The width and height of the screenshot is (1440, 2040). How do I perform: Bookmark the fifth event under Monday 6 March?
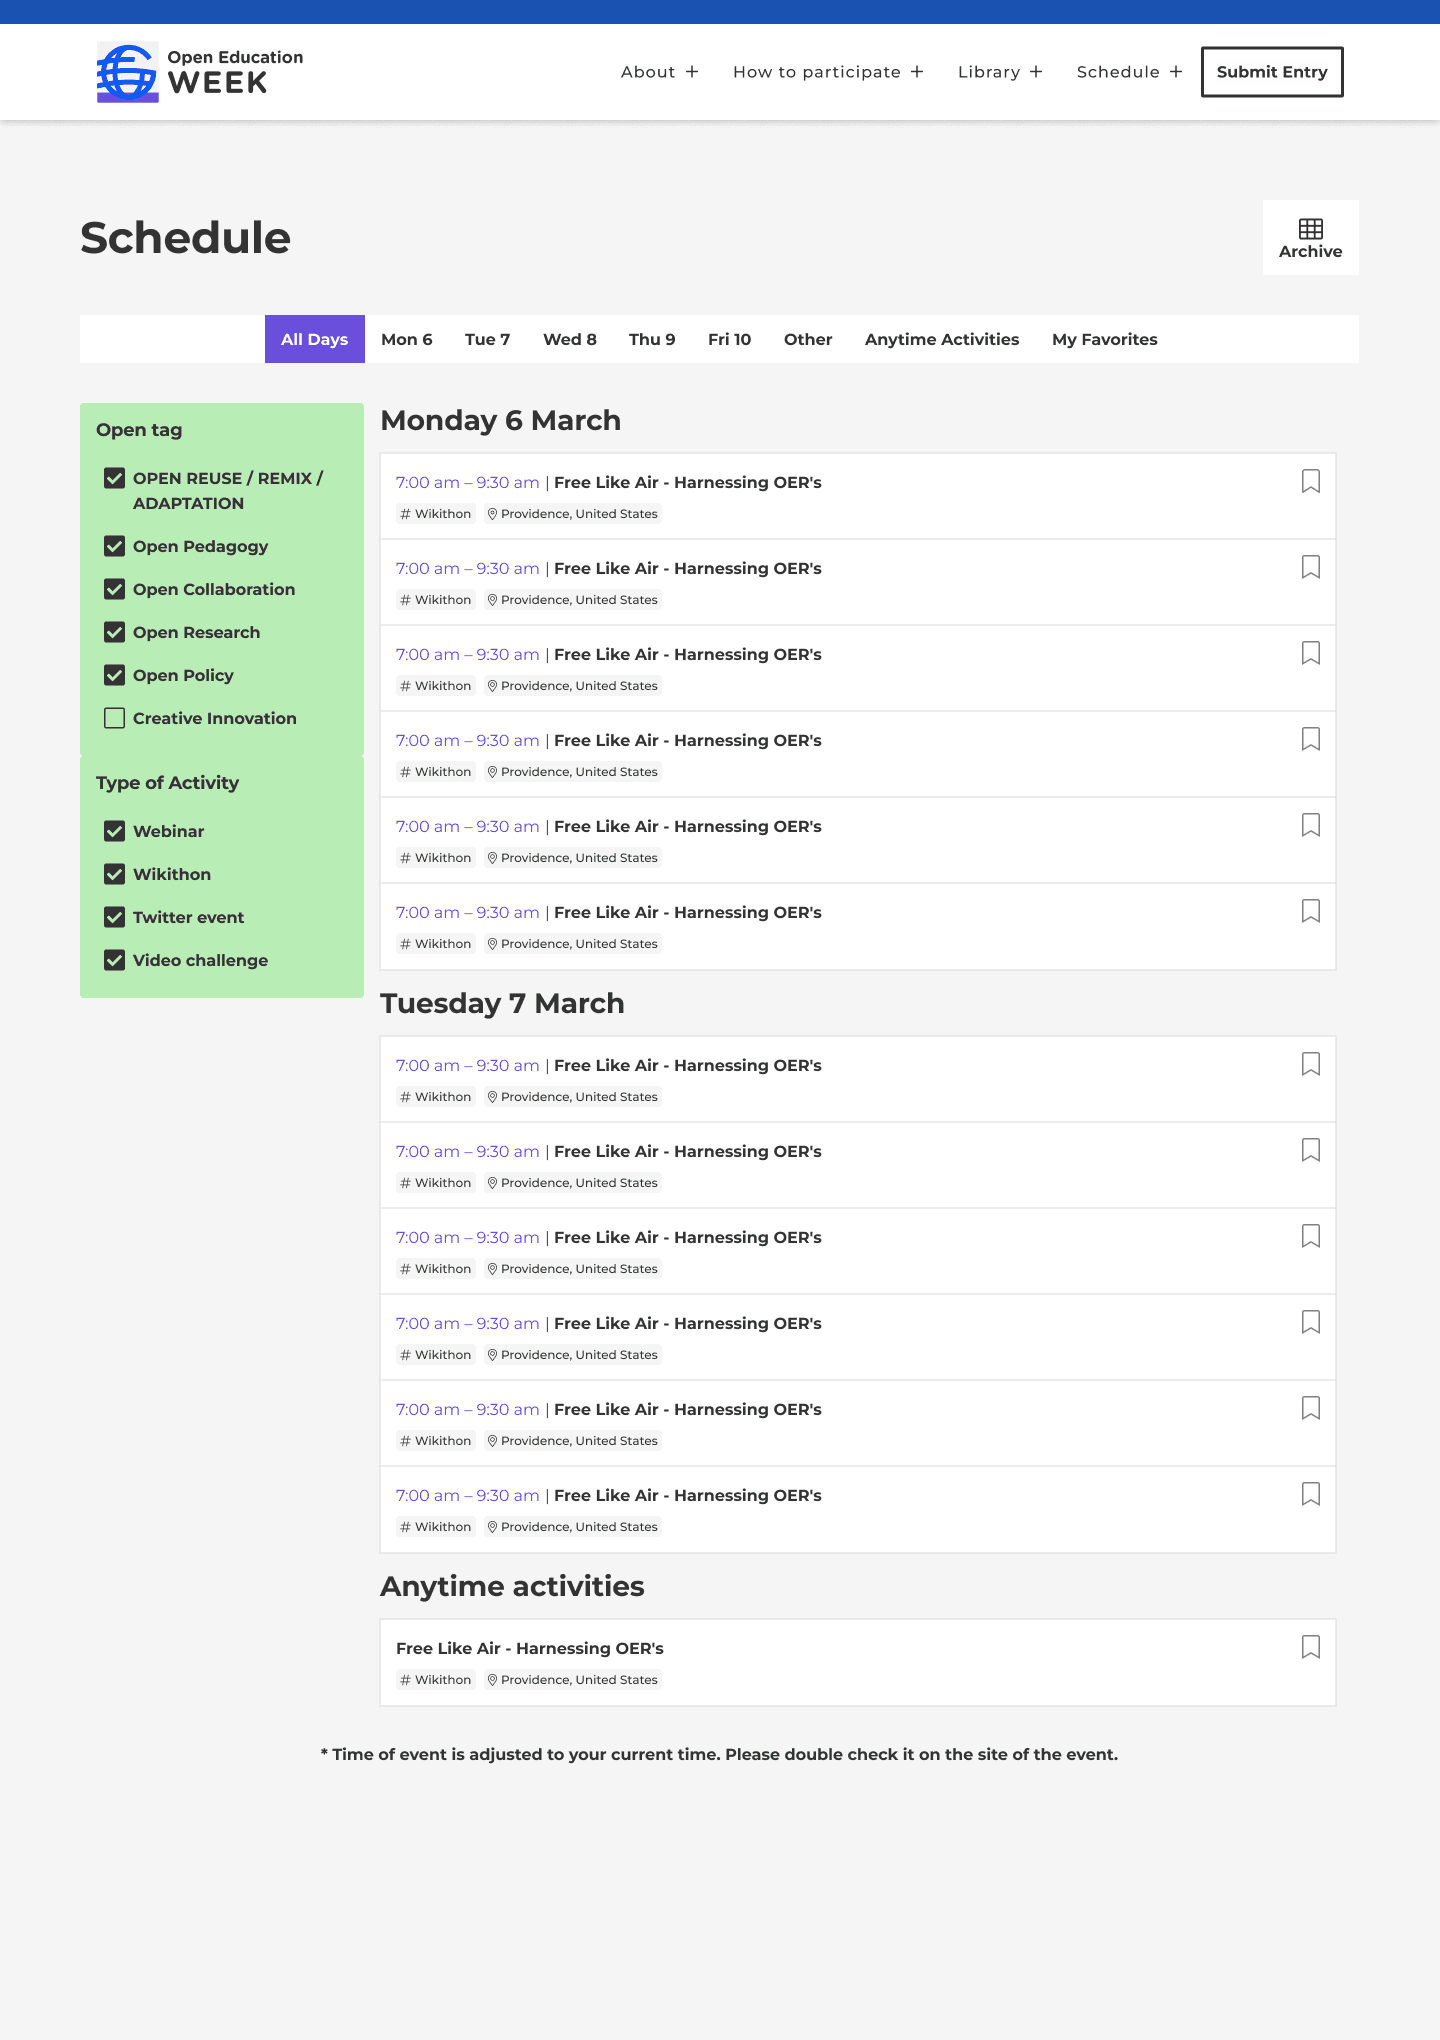(1310, 825)
